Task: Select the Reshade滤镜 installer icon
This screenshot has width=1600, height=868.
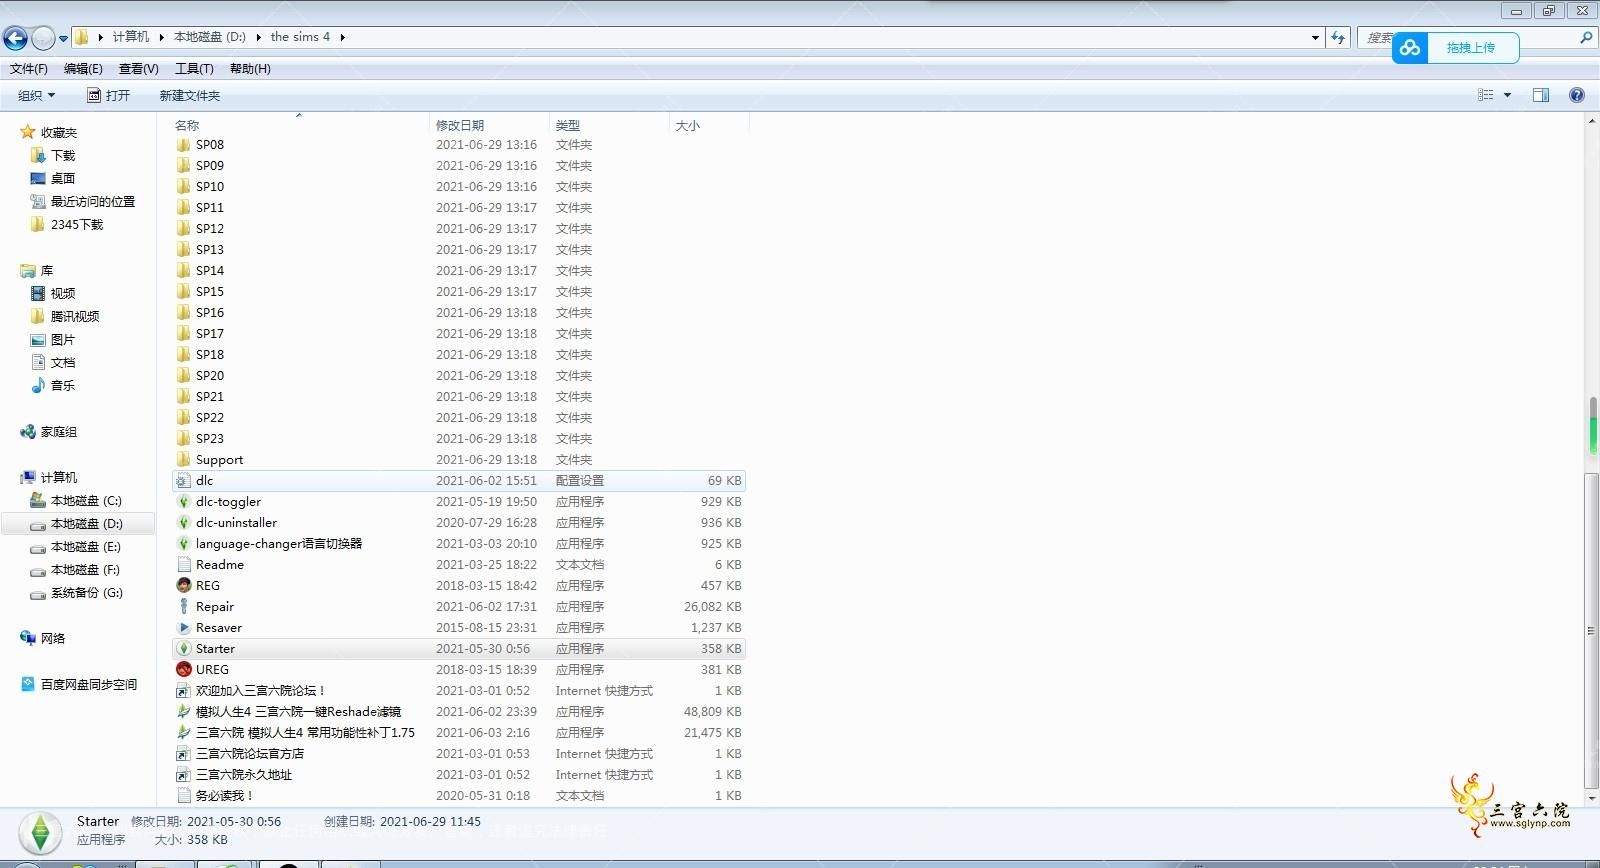Action: (183, 712)
